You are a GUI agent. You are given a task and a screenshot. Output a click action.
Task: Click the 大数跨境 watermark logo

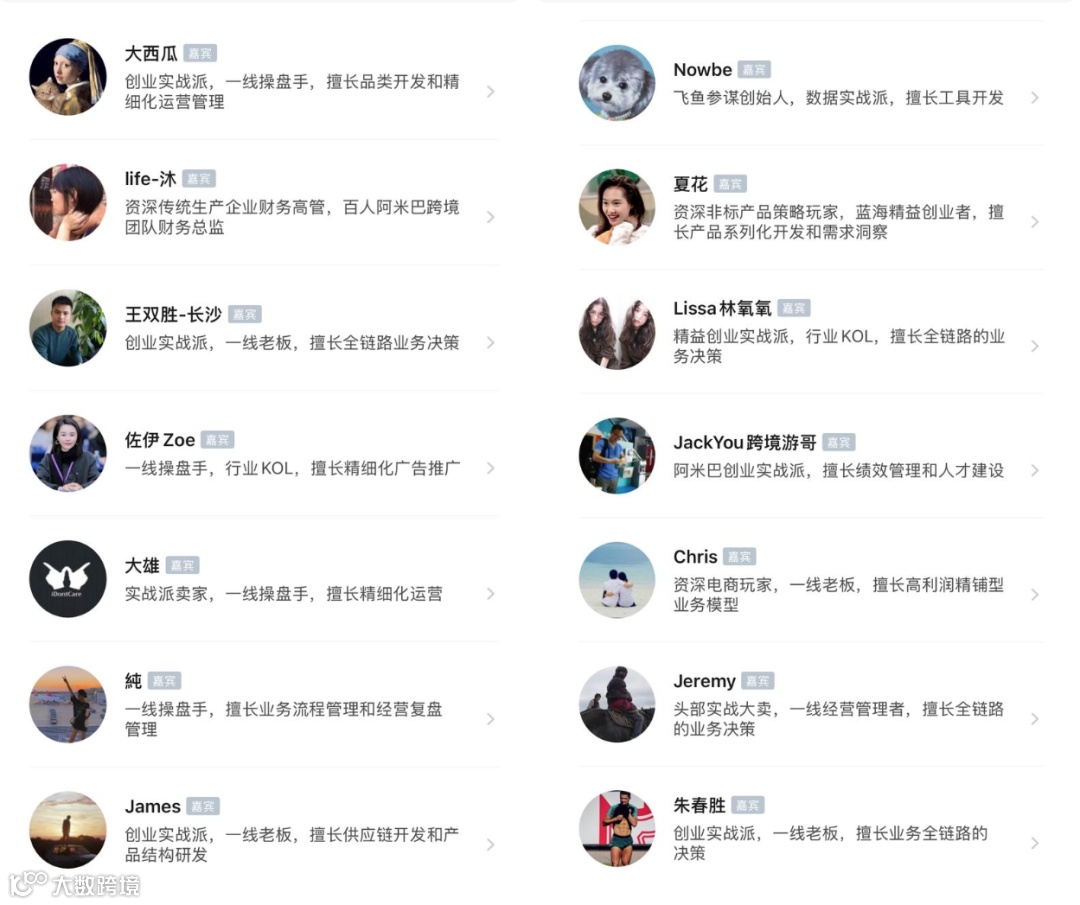pos(76,885)
